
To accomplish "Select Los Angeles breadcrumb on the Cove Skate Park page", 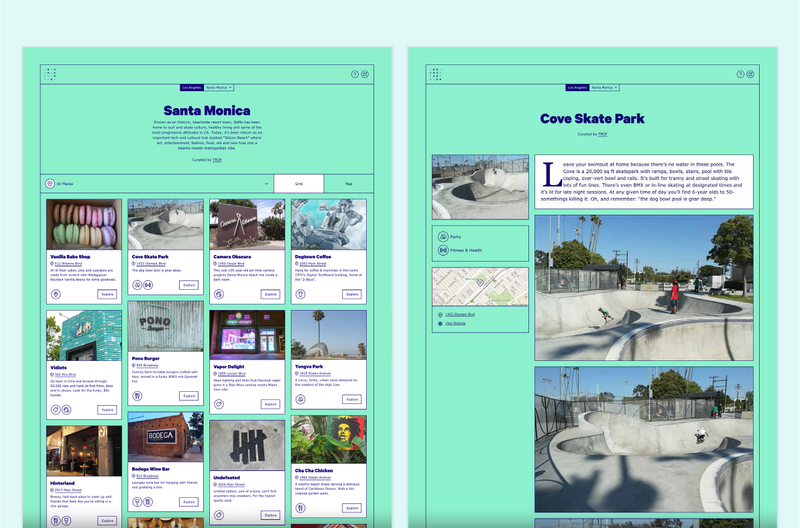I will point(578,88).
